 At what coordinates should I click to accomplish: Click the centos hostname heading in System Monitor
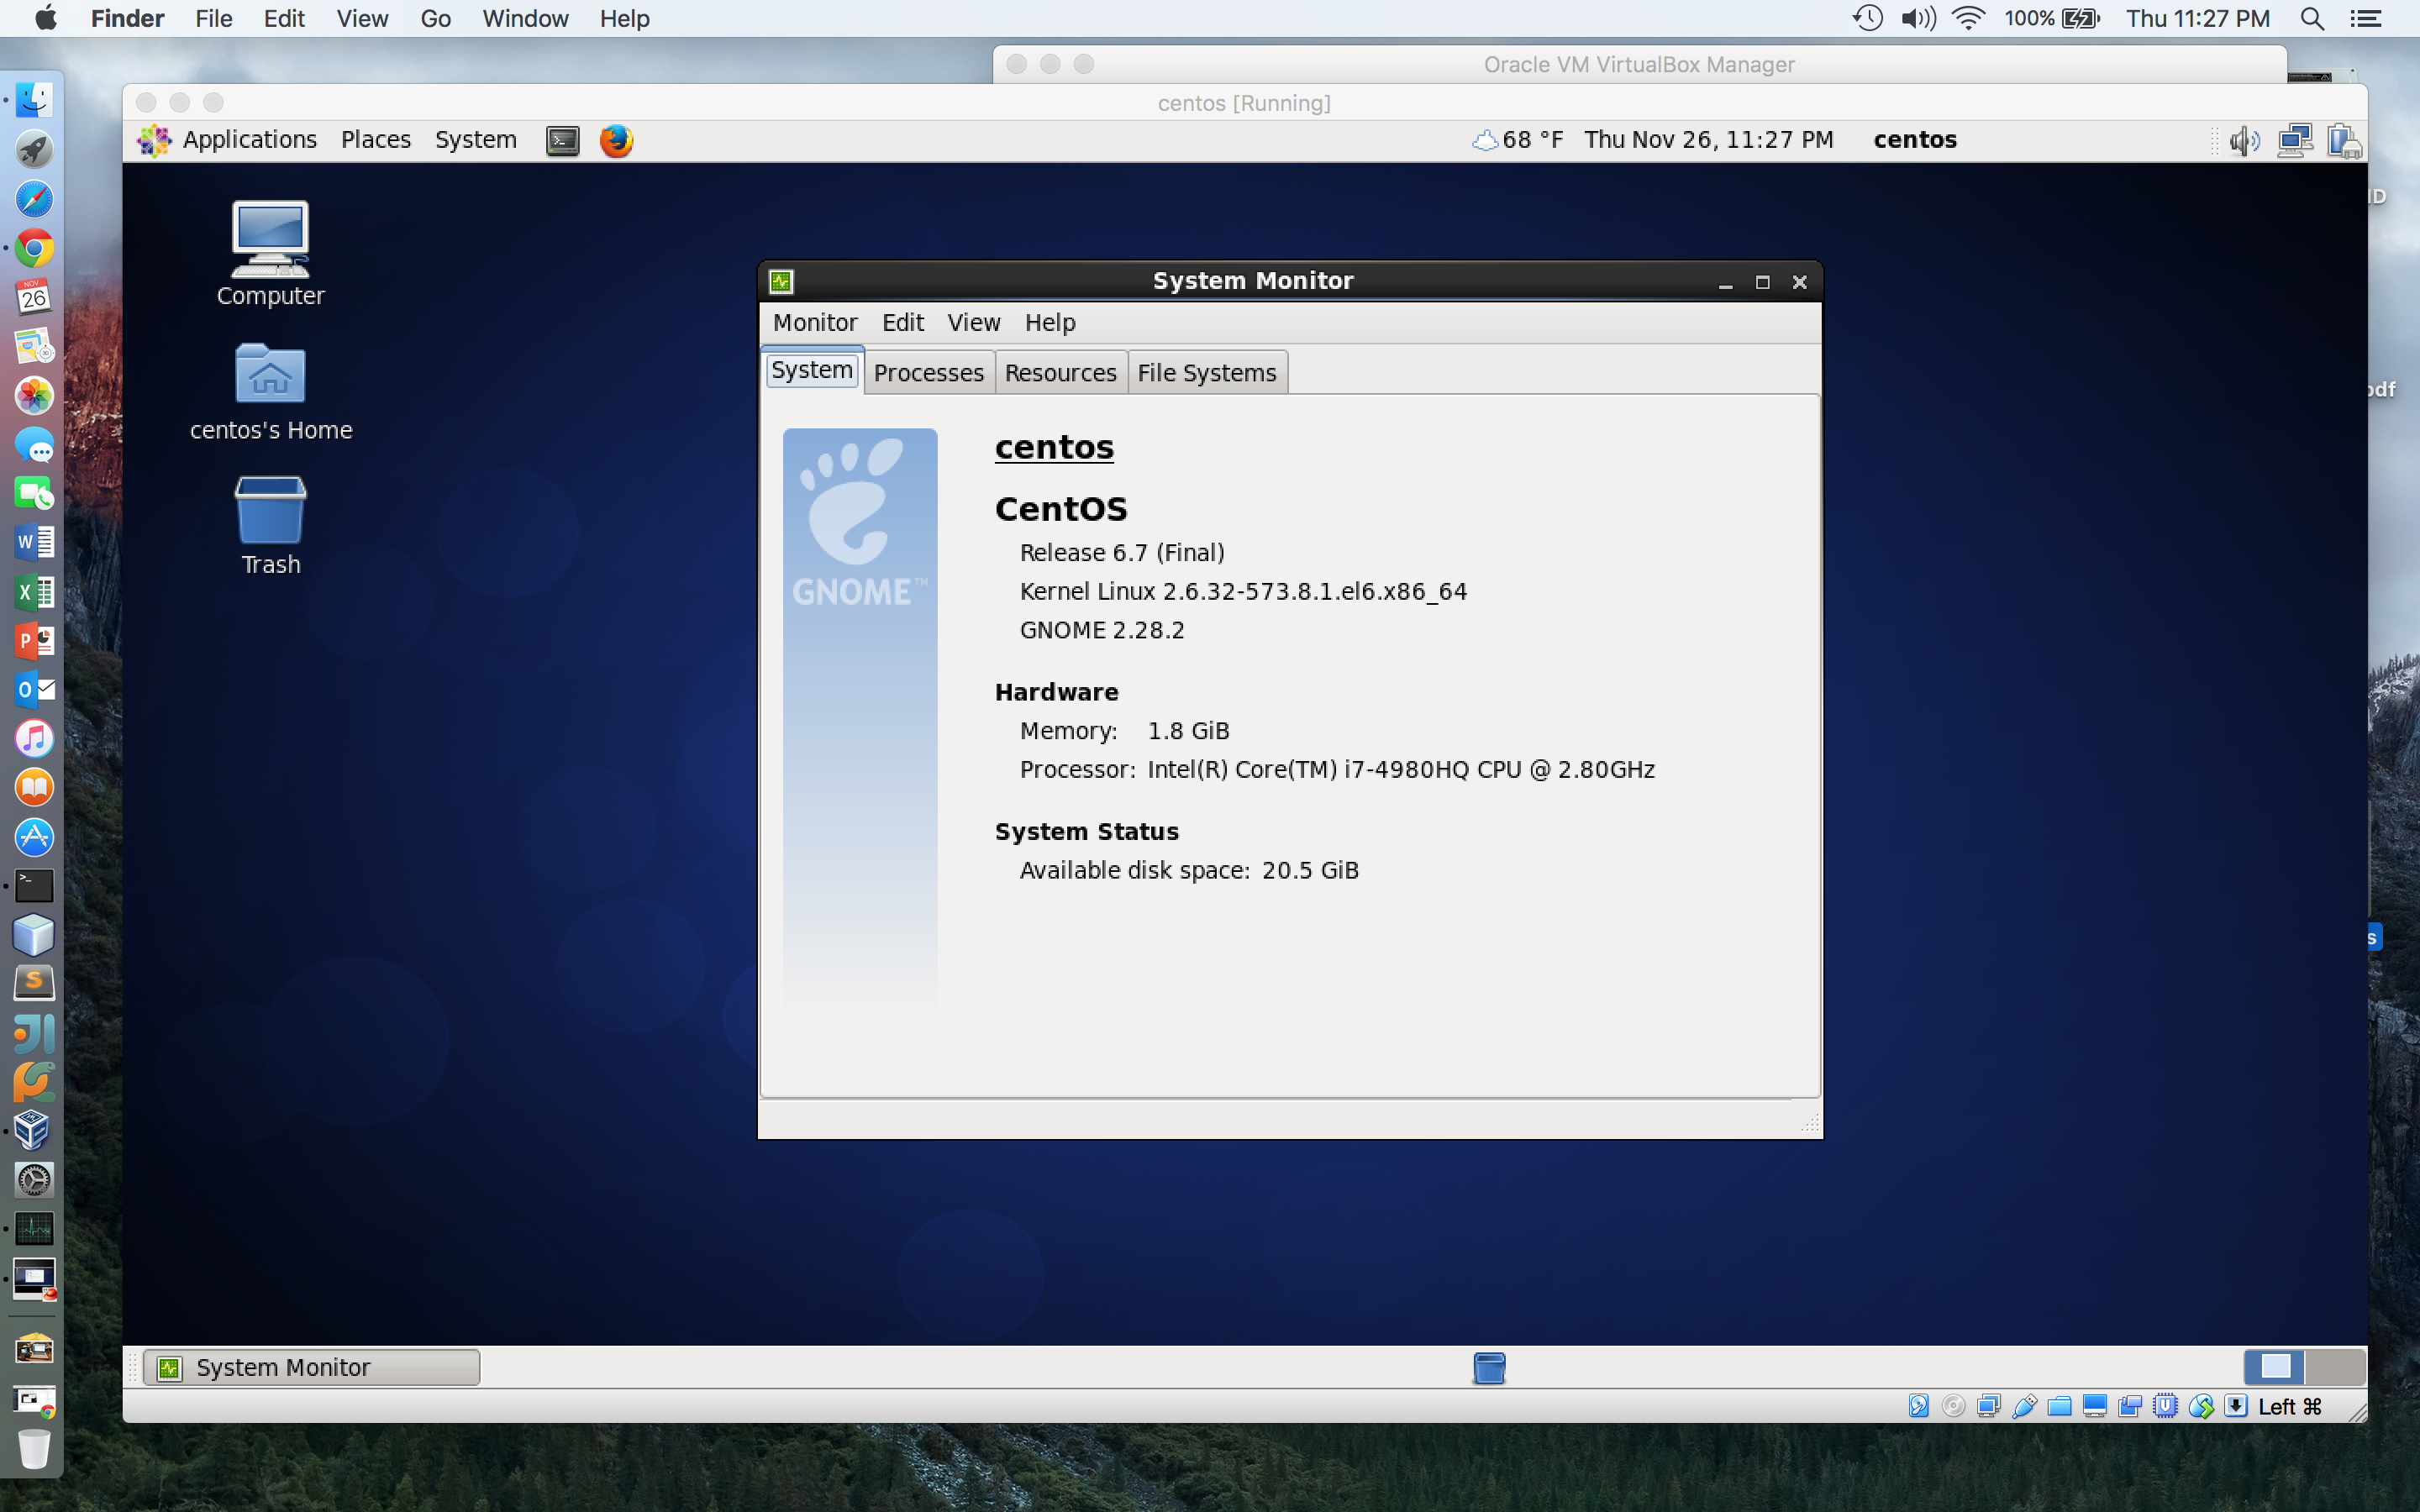pyautogui.click(x=1054, y=447)
